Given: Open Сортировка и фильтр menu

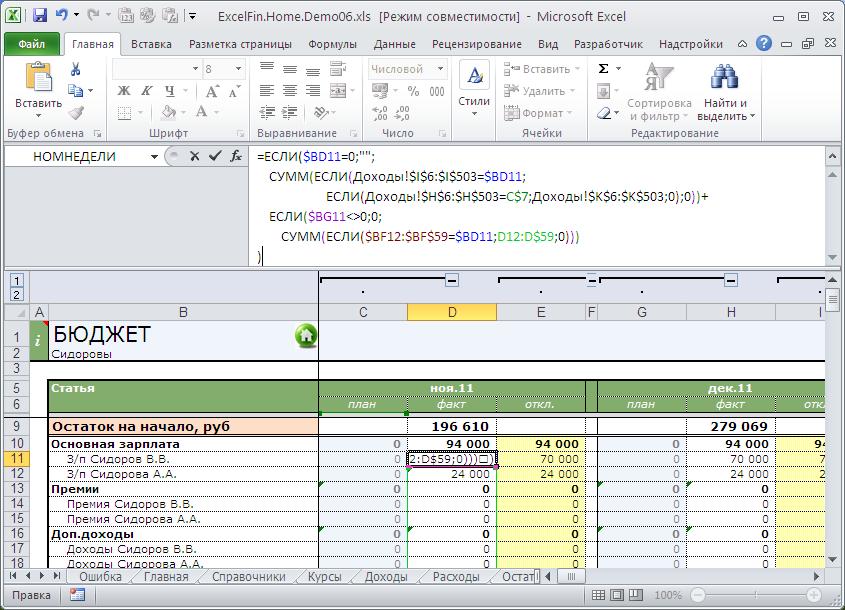Looking at the screenshot, I should point(659,92).
